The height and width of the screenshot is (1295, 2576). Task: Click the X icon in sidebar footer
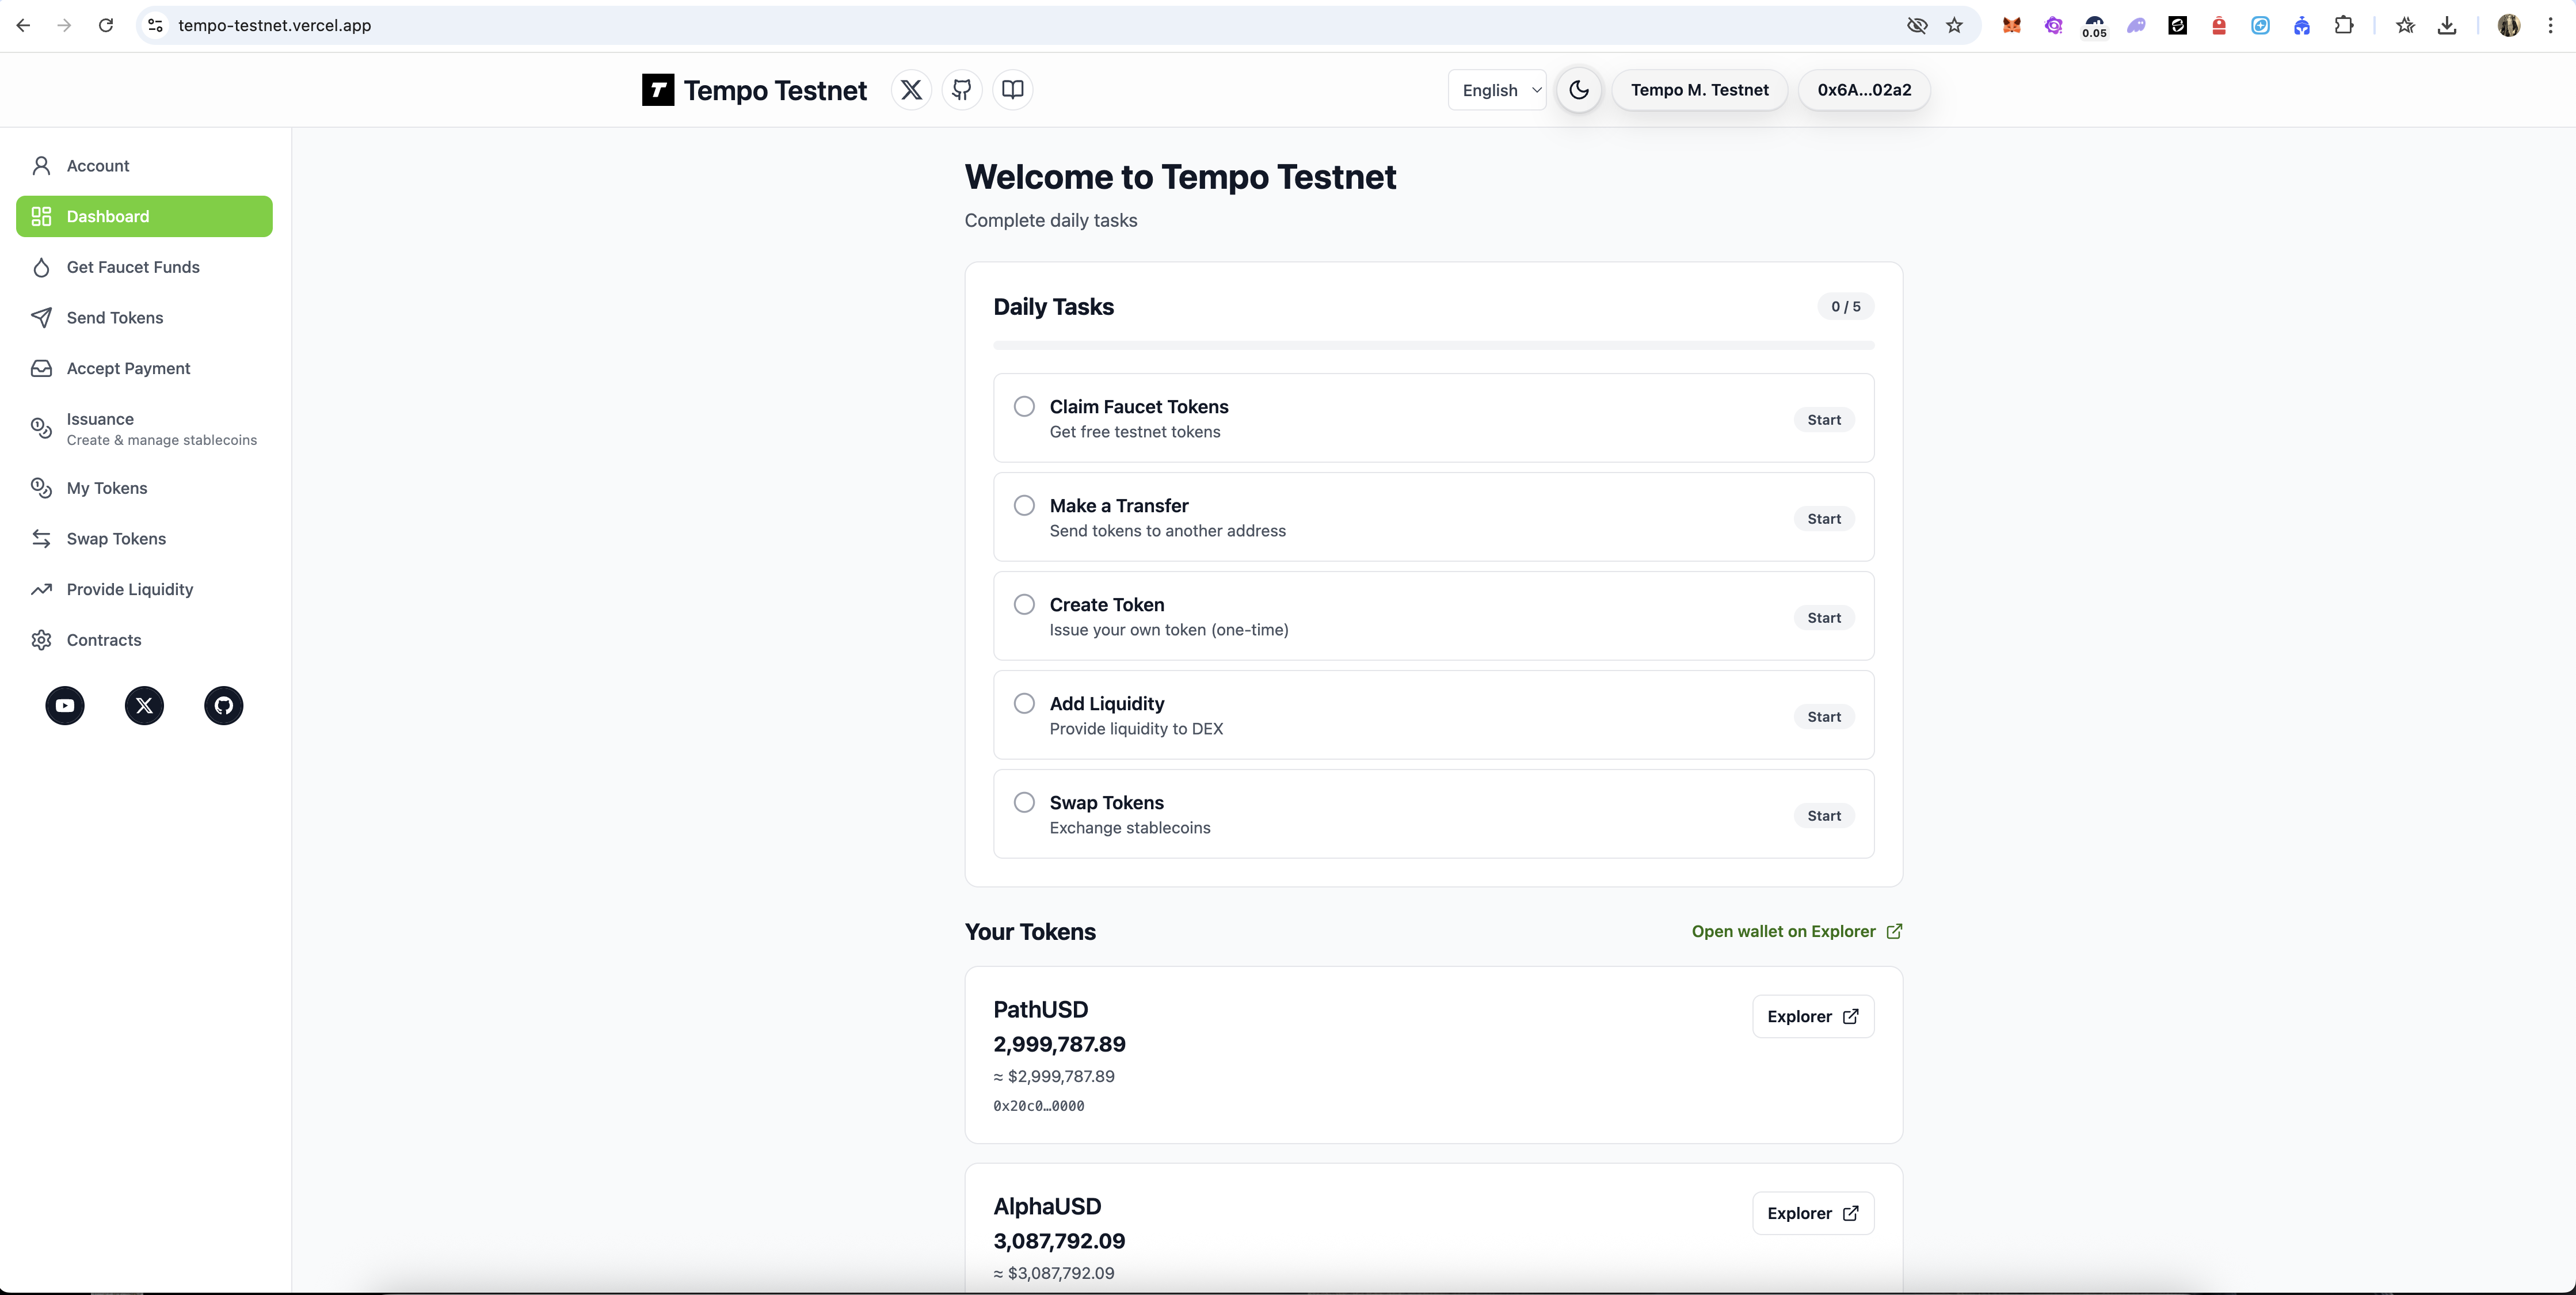click(x=144, y=706)
